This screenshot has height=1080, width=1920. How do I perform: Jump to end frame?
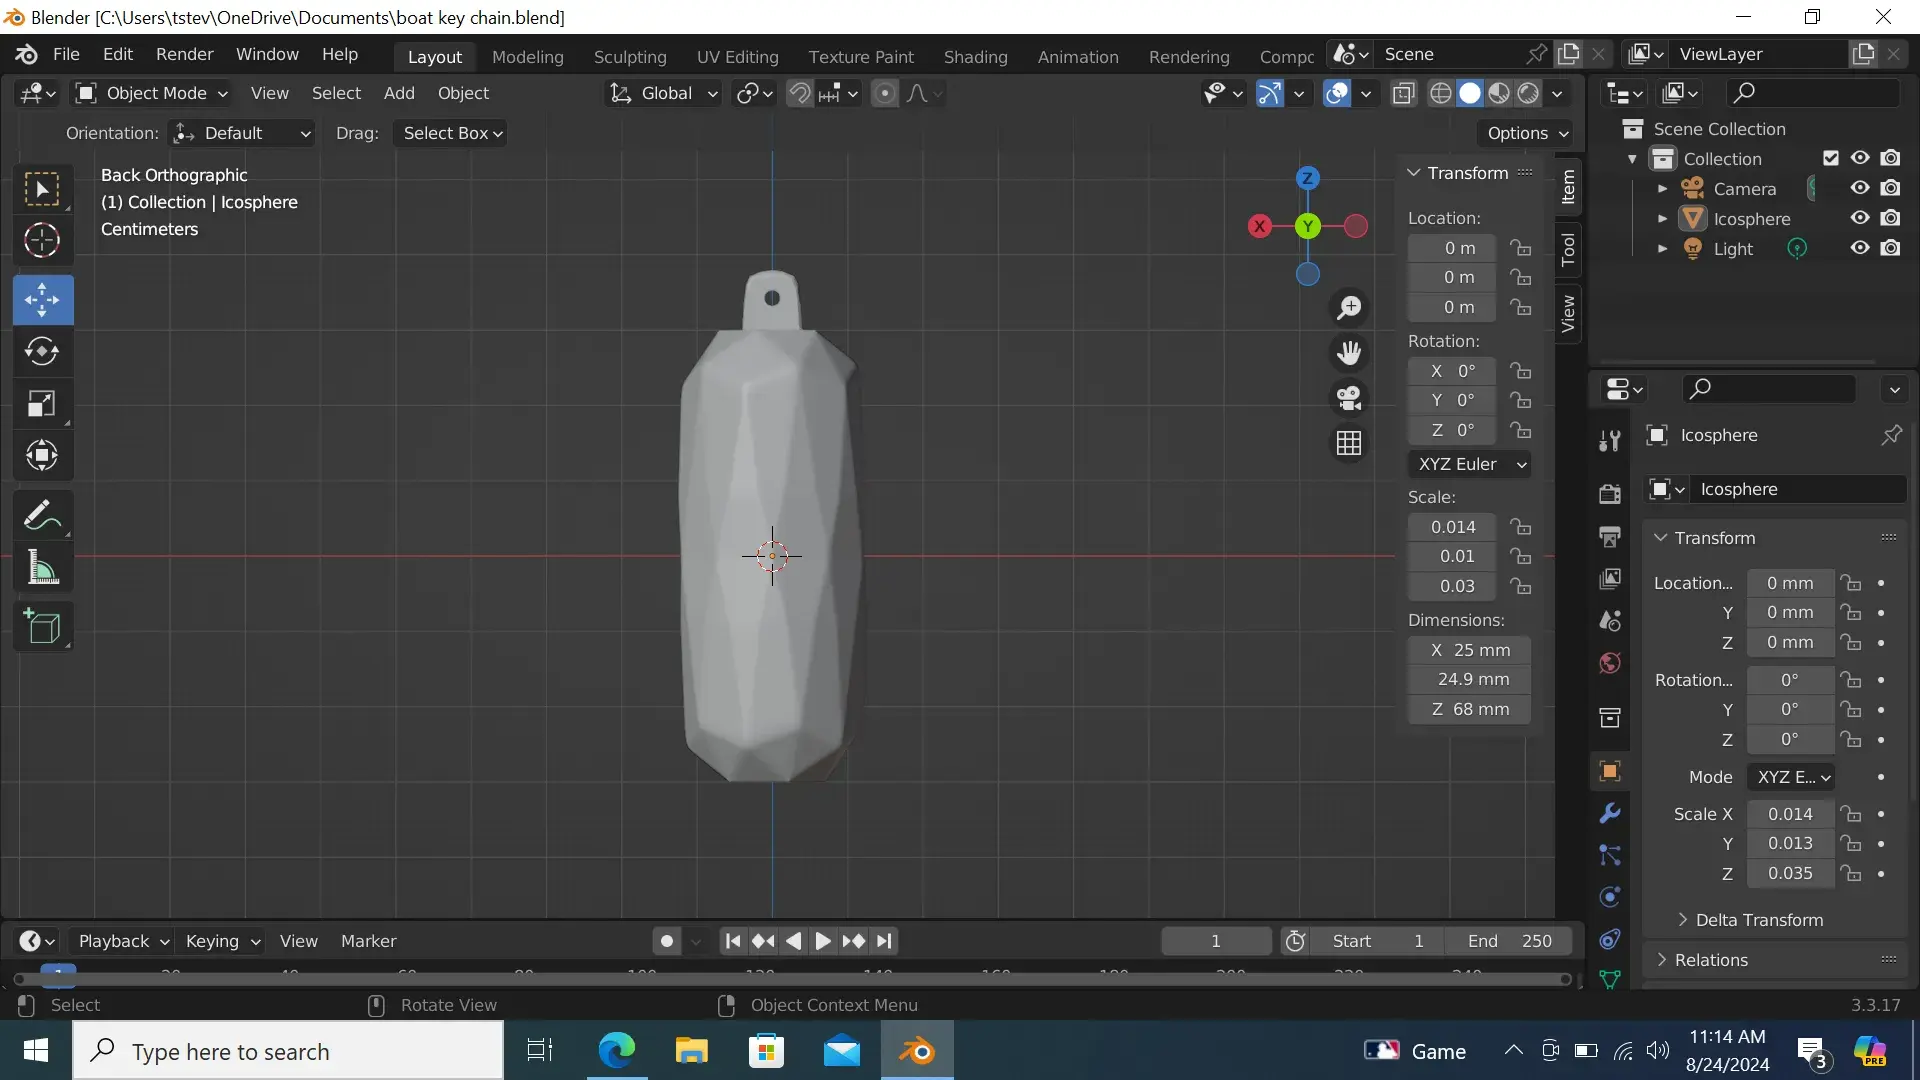click(884, 941)
